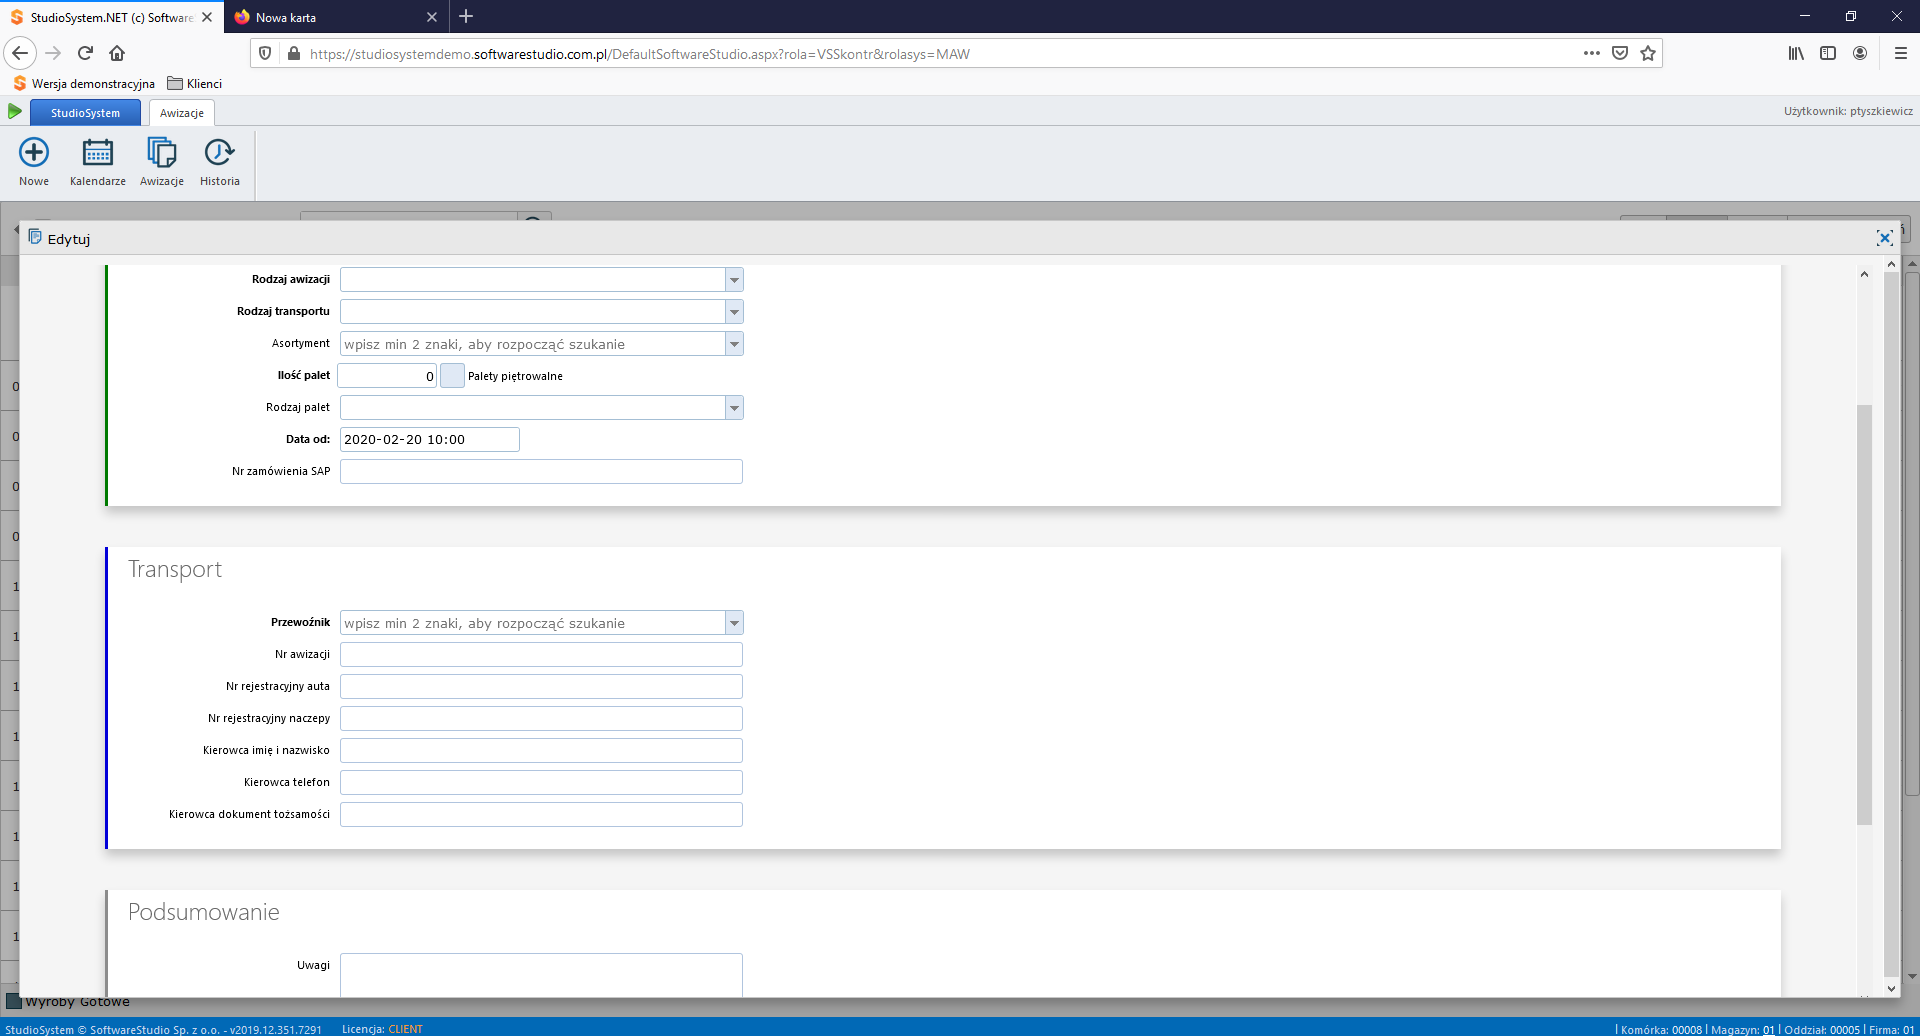Click dialog vertical scrollbar thumb
Image resolution: width=1920 pixels, height=1036 pixels.
click(x=1891, y=625)
